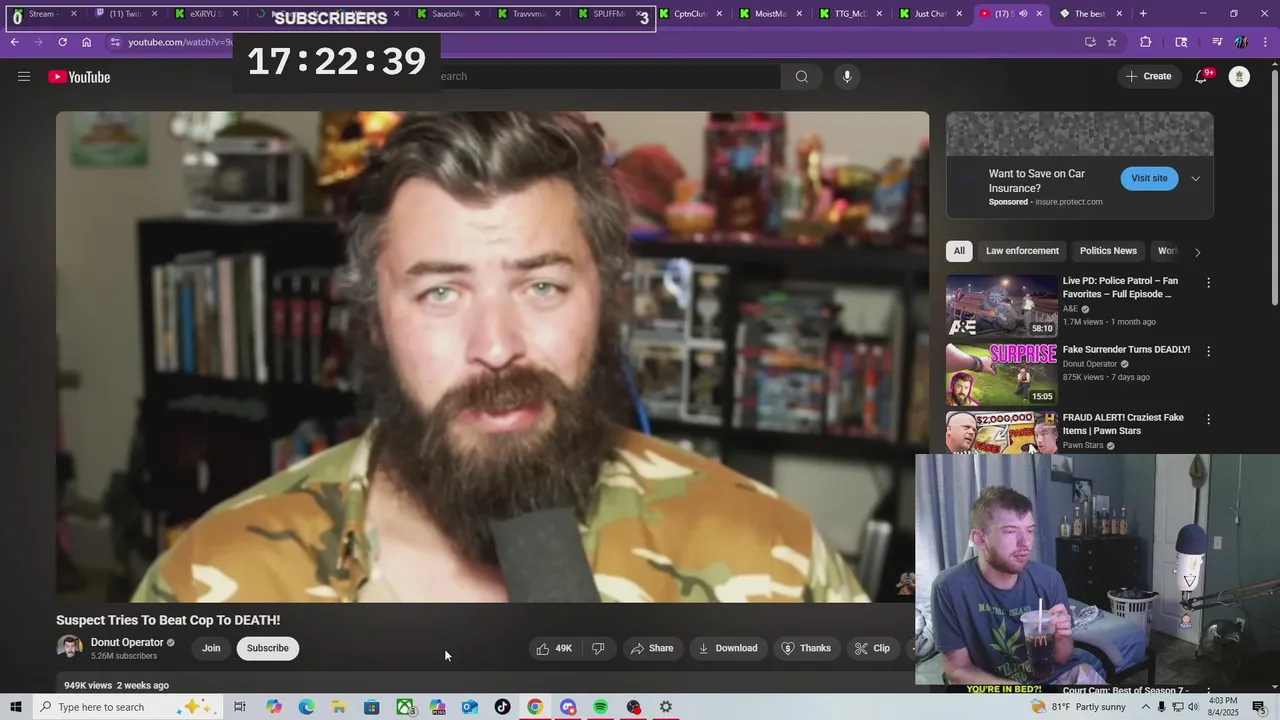
Task: Open the YouTube notifications bell
Action: coord(1202,77)
